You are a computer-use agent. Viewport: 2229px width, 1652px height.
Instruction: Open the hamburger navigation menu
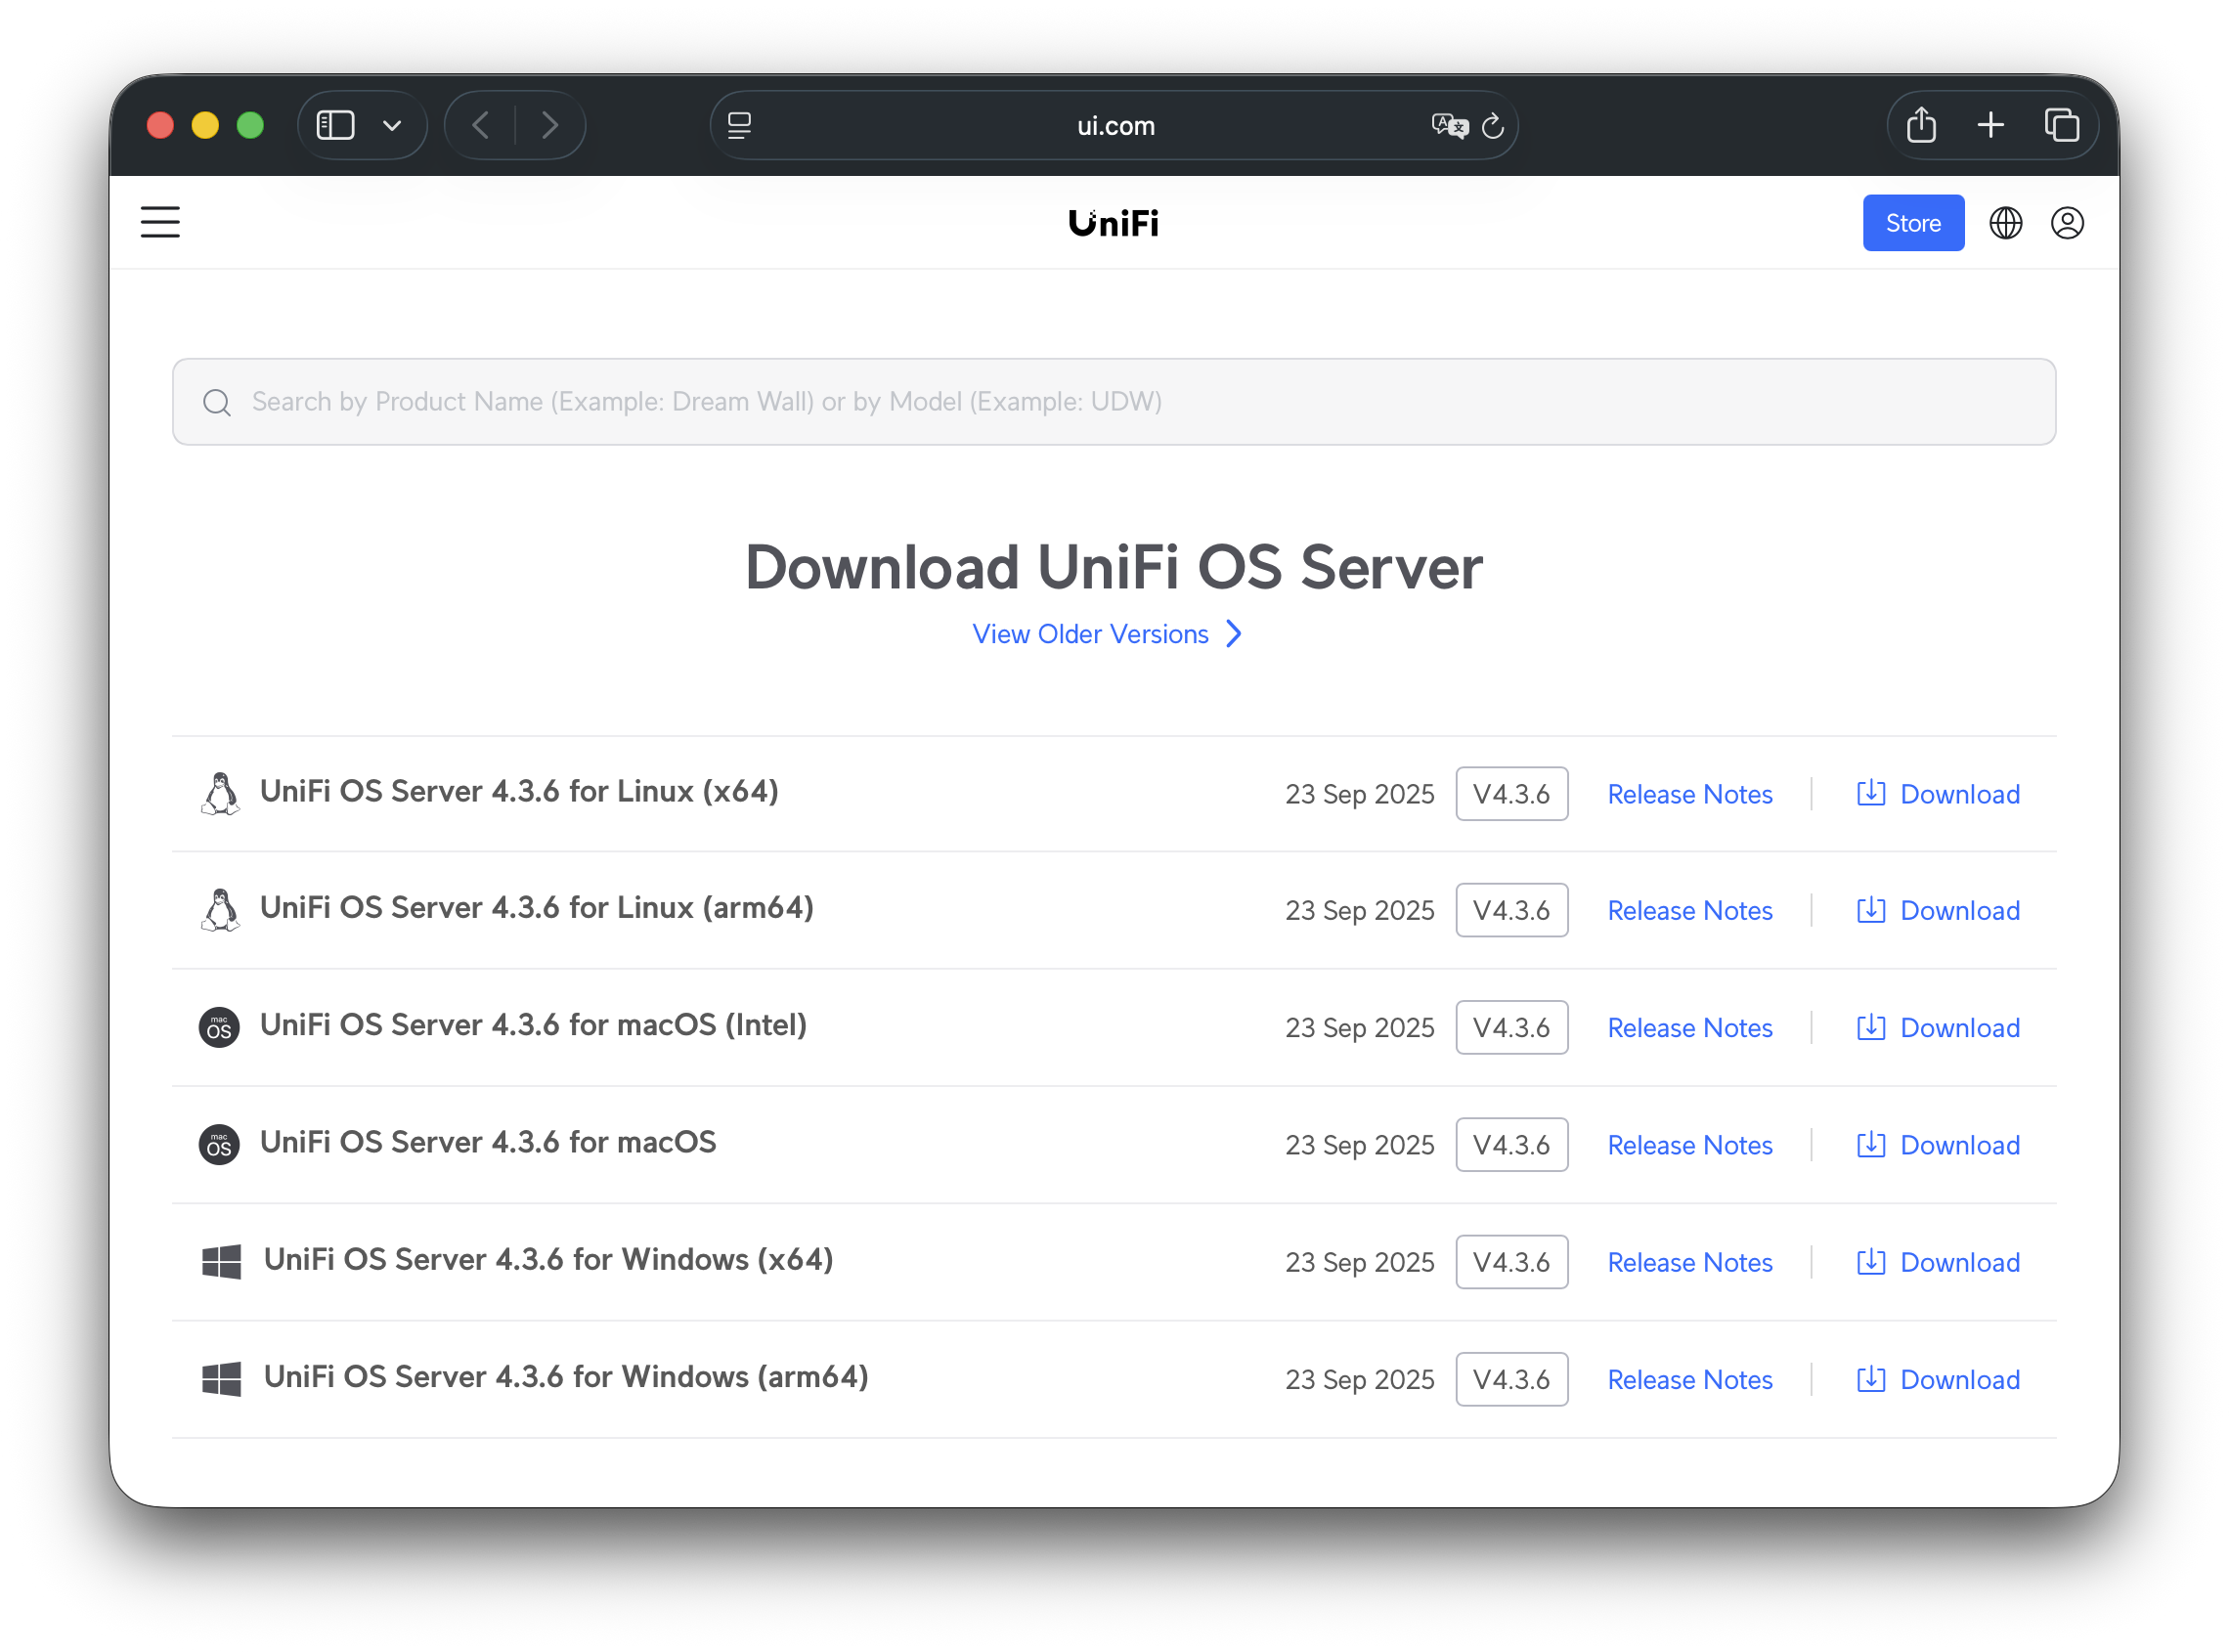[x=160, y=222]
